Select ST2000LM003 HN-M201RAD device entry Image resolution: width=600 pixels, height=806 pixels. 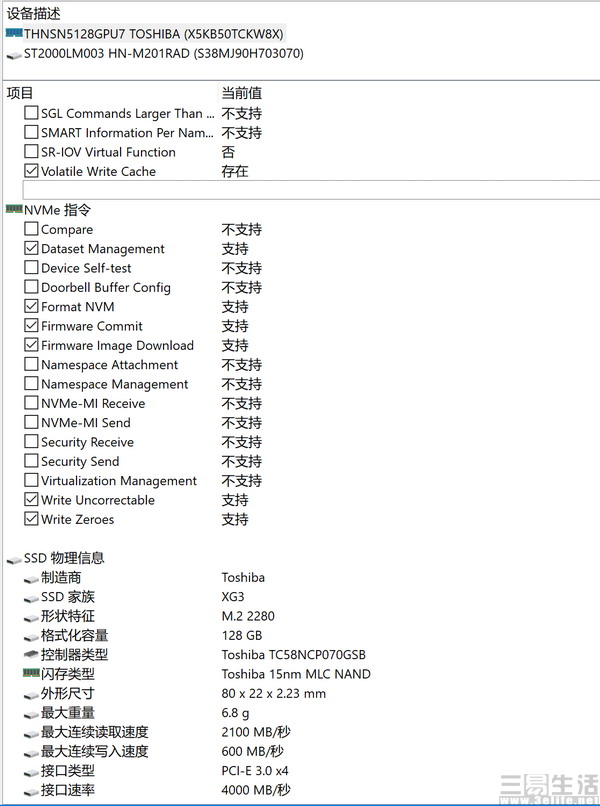[163, 54]
